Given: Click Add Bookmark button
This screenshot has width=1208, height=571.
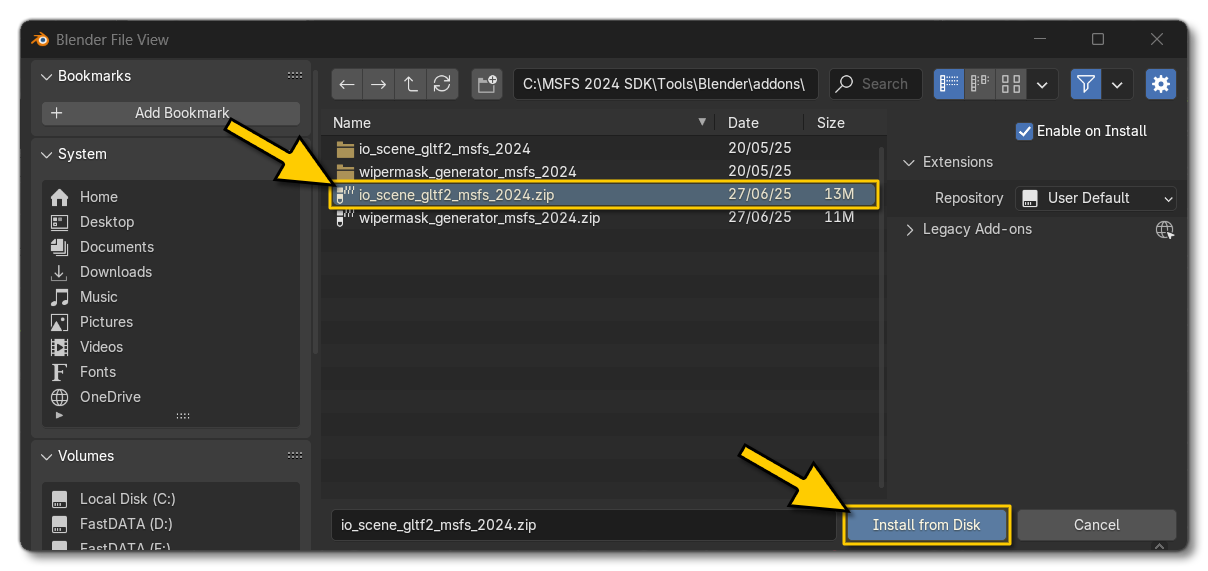Looking at the screenshot, I should 171,113.
